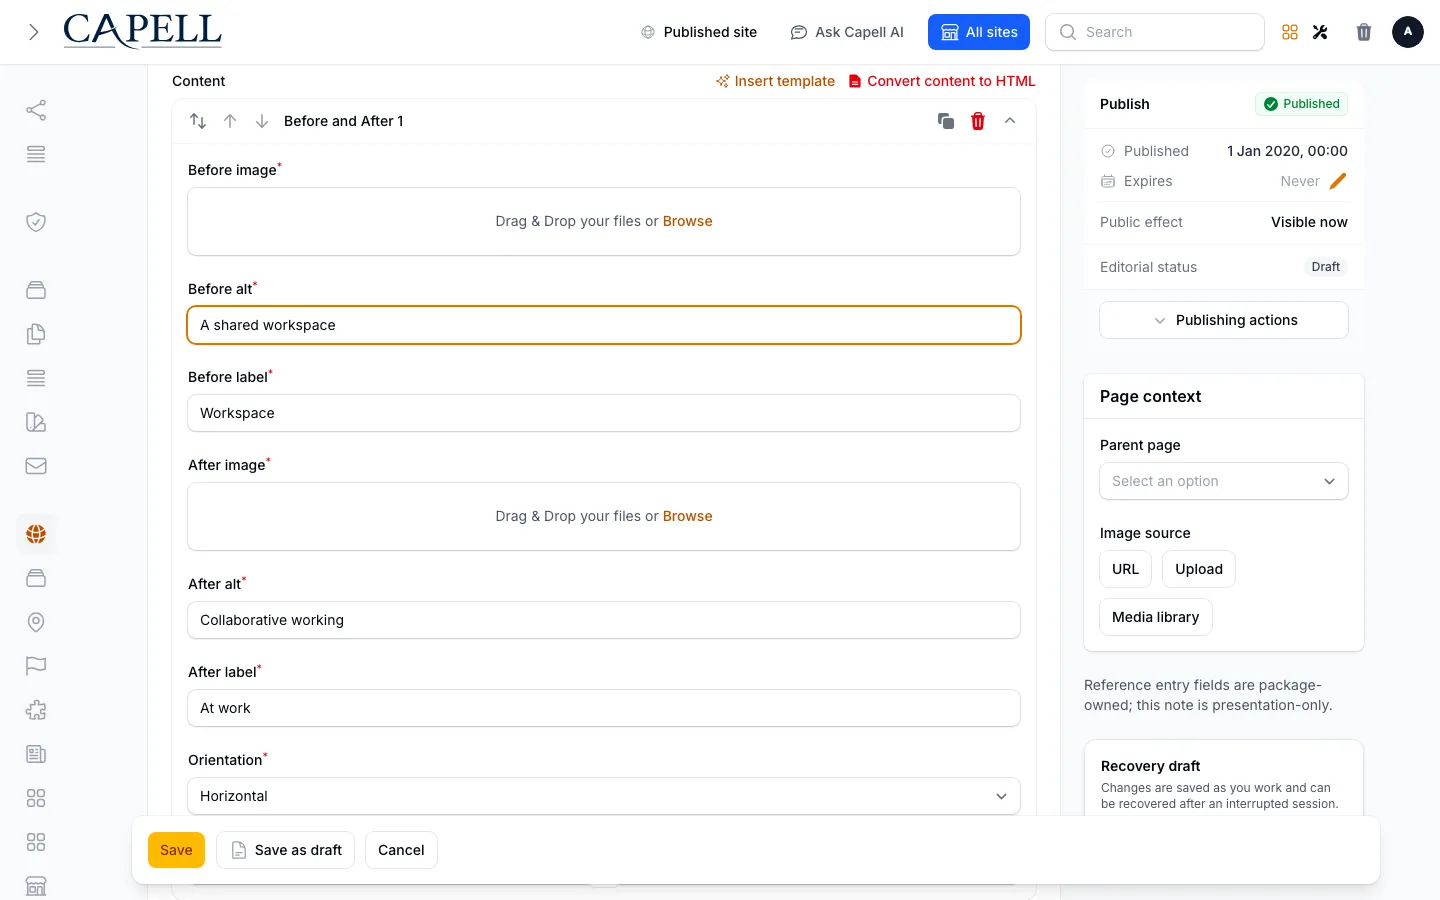
Task: Delete the Before and After 1 block
Action: pyautogui.click(x=978, y=121)
